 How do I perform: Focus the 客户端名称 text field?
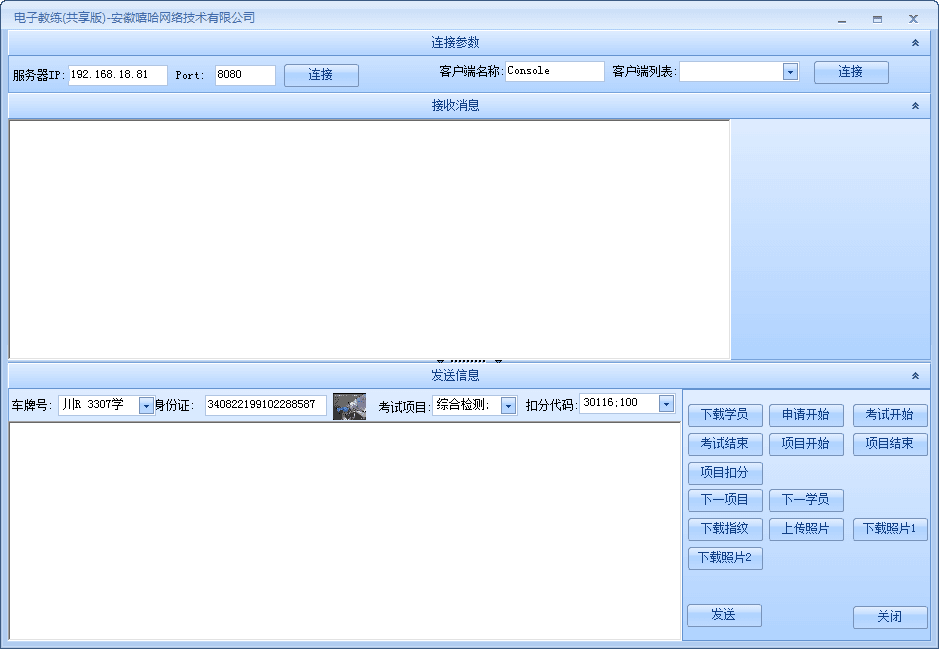[554, 72]
